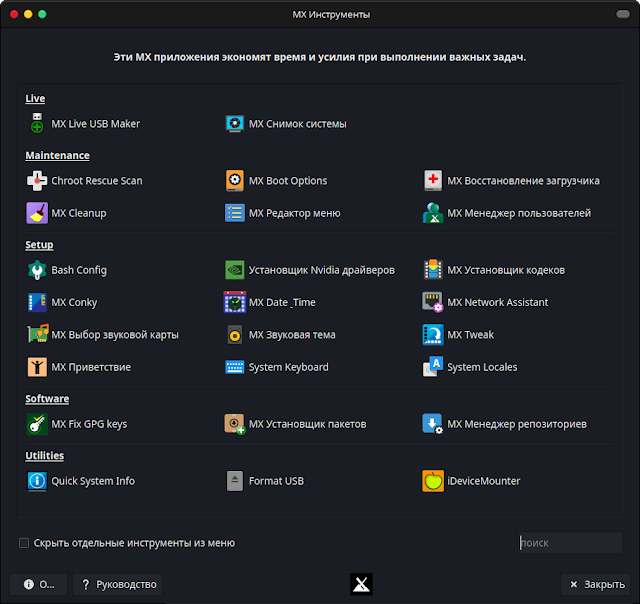Click the MX Linux logo at bottom
This screenshot has height=604, width=640.
pos(361,584)
